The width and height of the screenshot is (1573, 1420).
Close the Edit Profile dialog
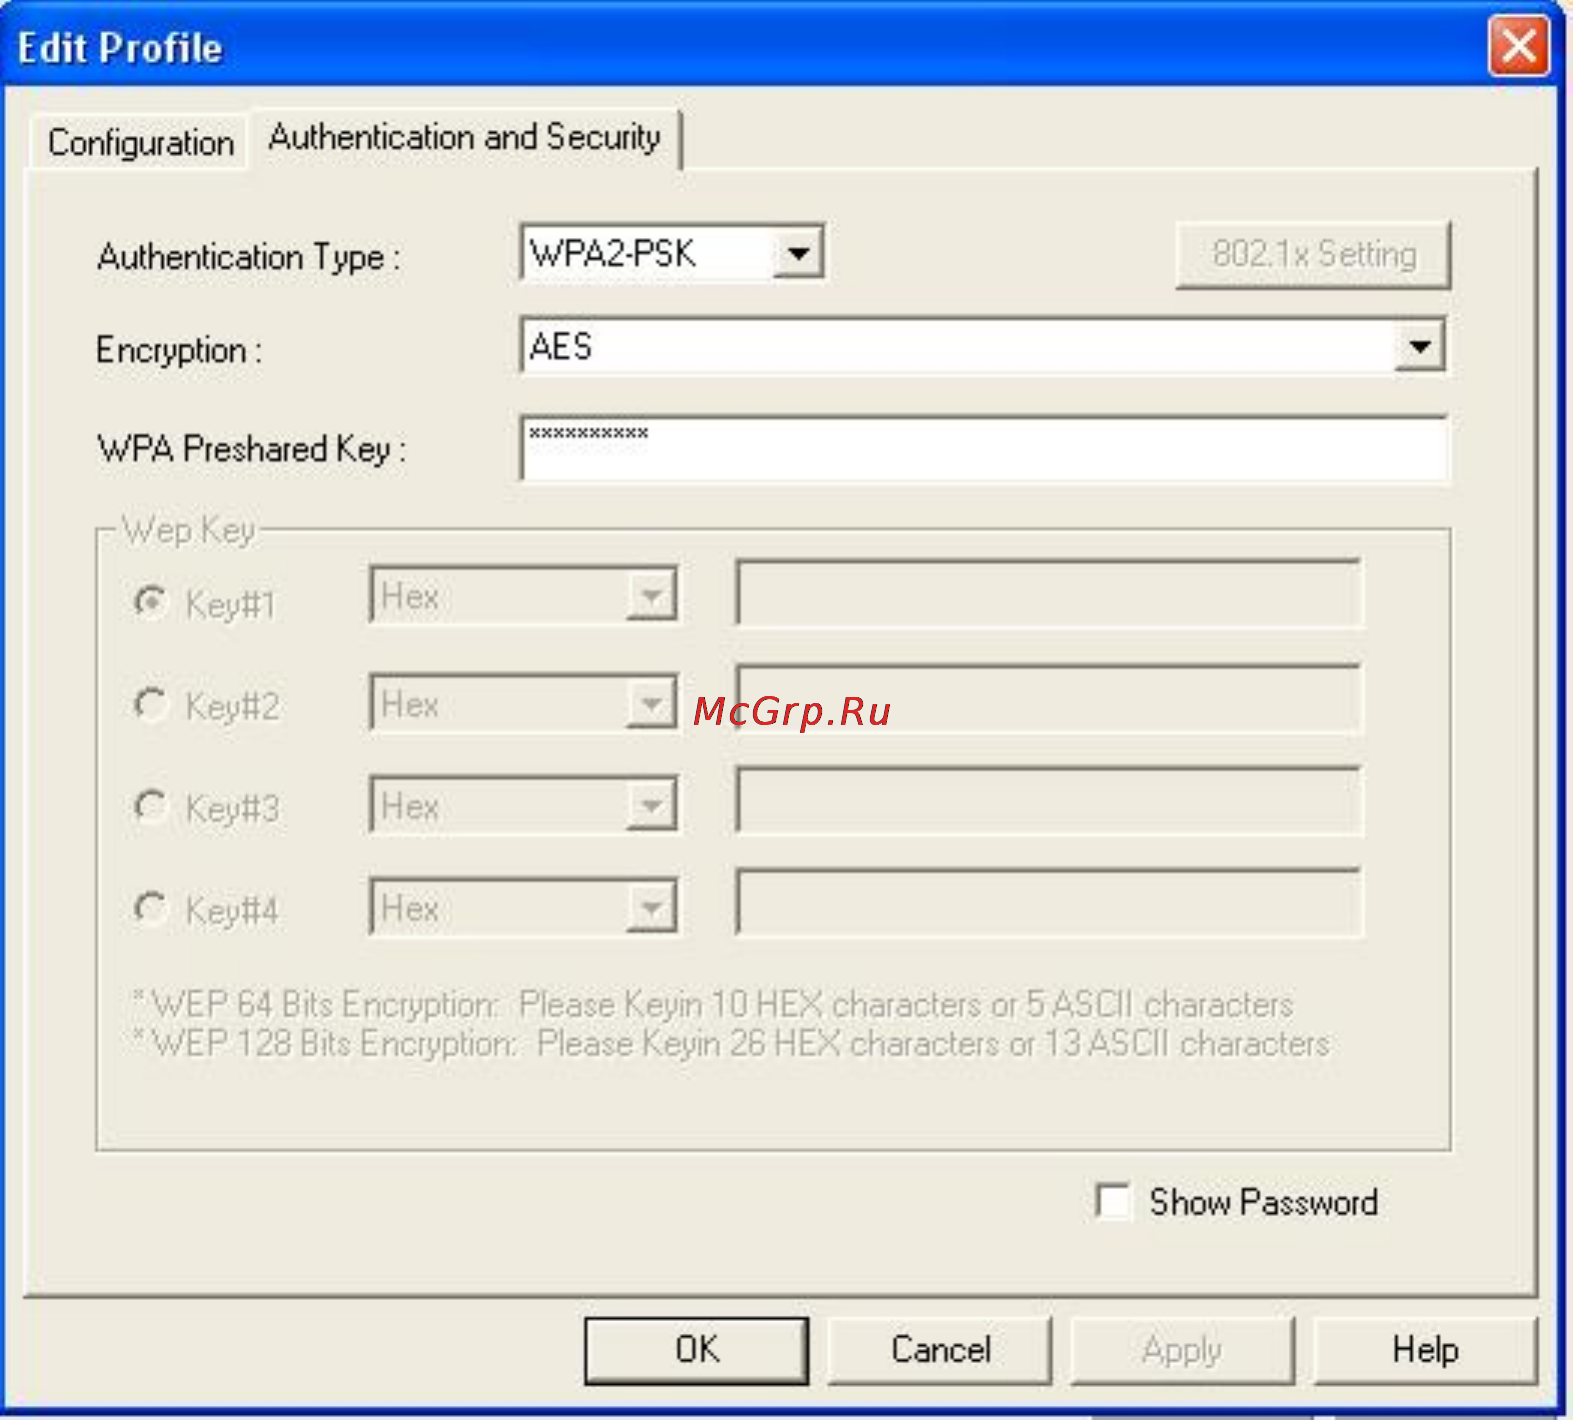click(1519, 46)
